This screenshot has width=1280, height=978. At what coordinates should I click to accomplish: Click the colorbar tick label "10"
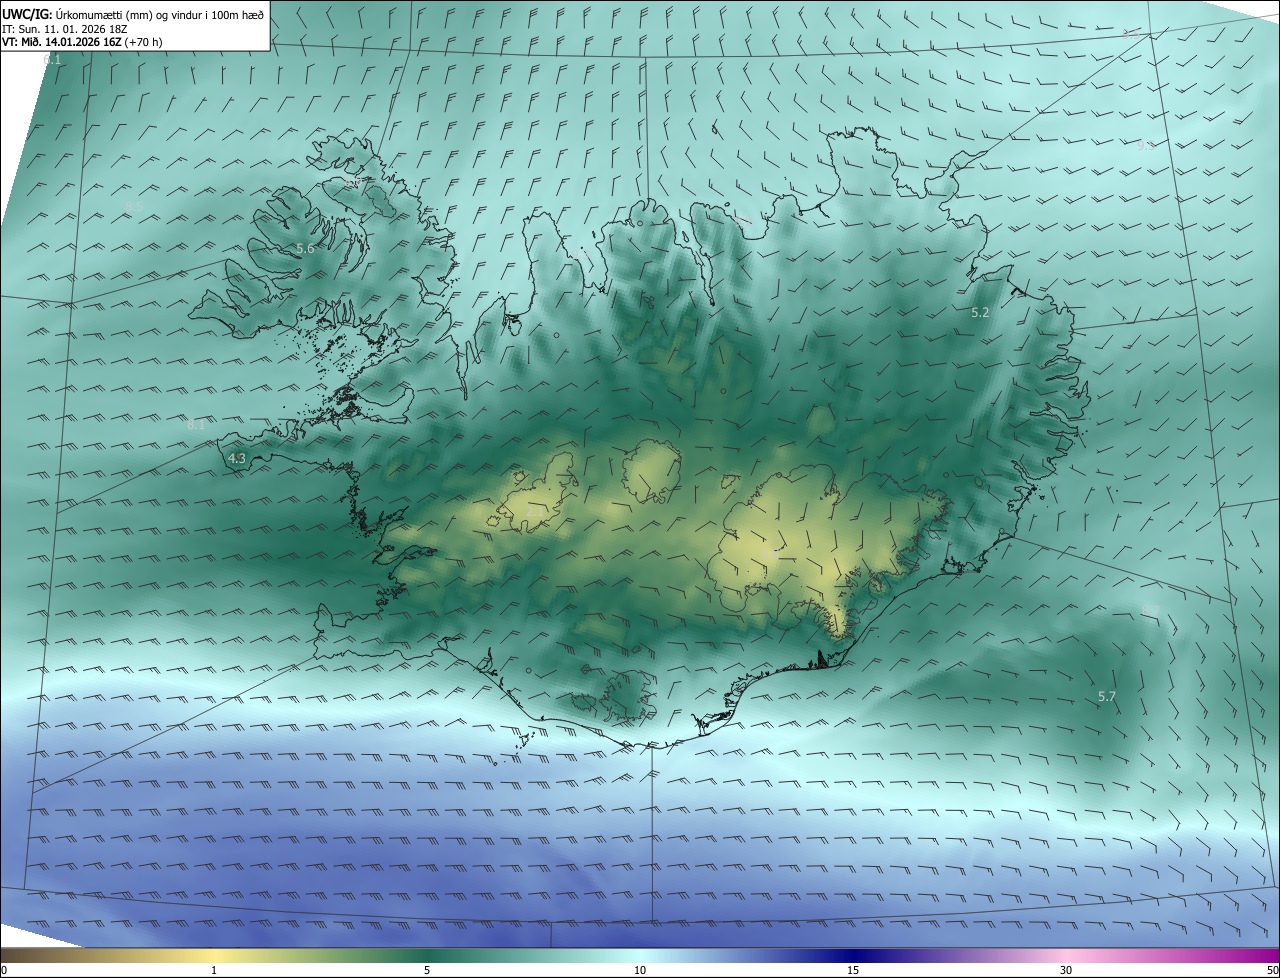[640, 970]
